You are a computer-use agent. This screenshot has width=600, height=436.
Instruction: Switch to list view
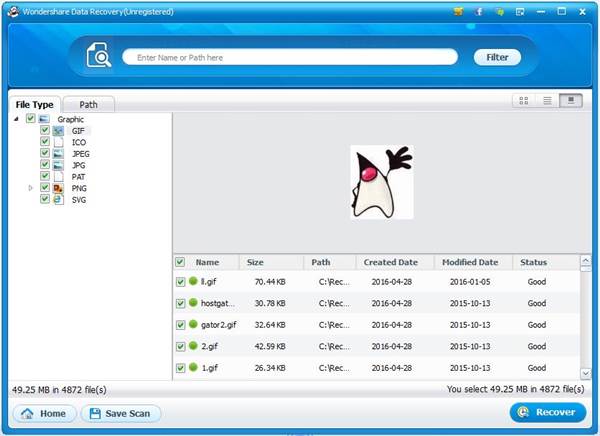547,101
